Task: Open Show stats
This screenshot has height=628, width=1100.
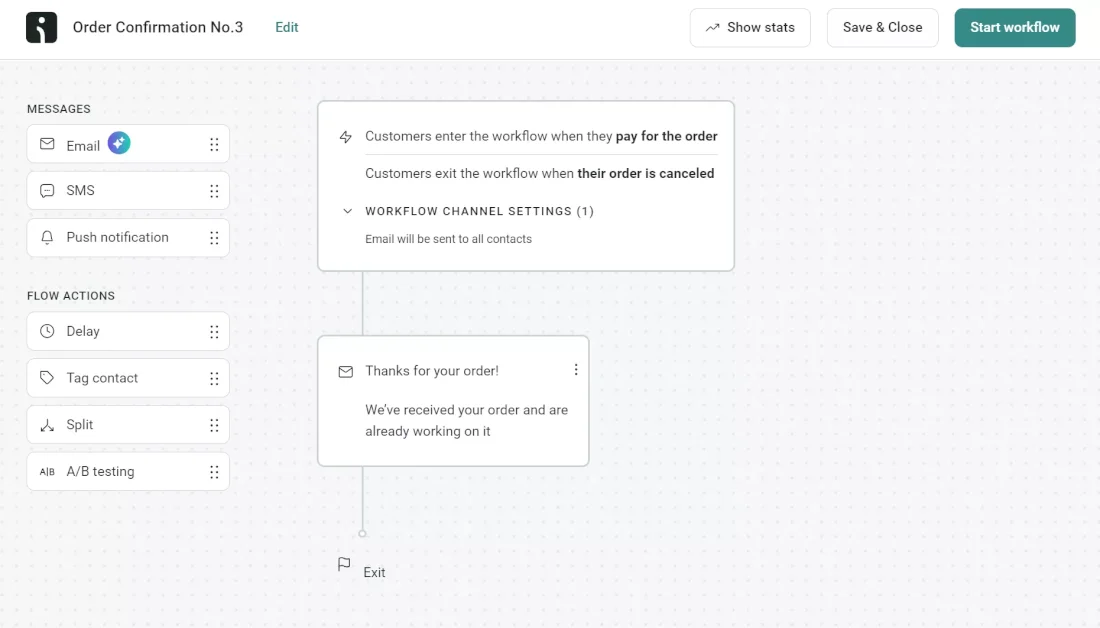Action: pos(750,27)
